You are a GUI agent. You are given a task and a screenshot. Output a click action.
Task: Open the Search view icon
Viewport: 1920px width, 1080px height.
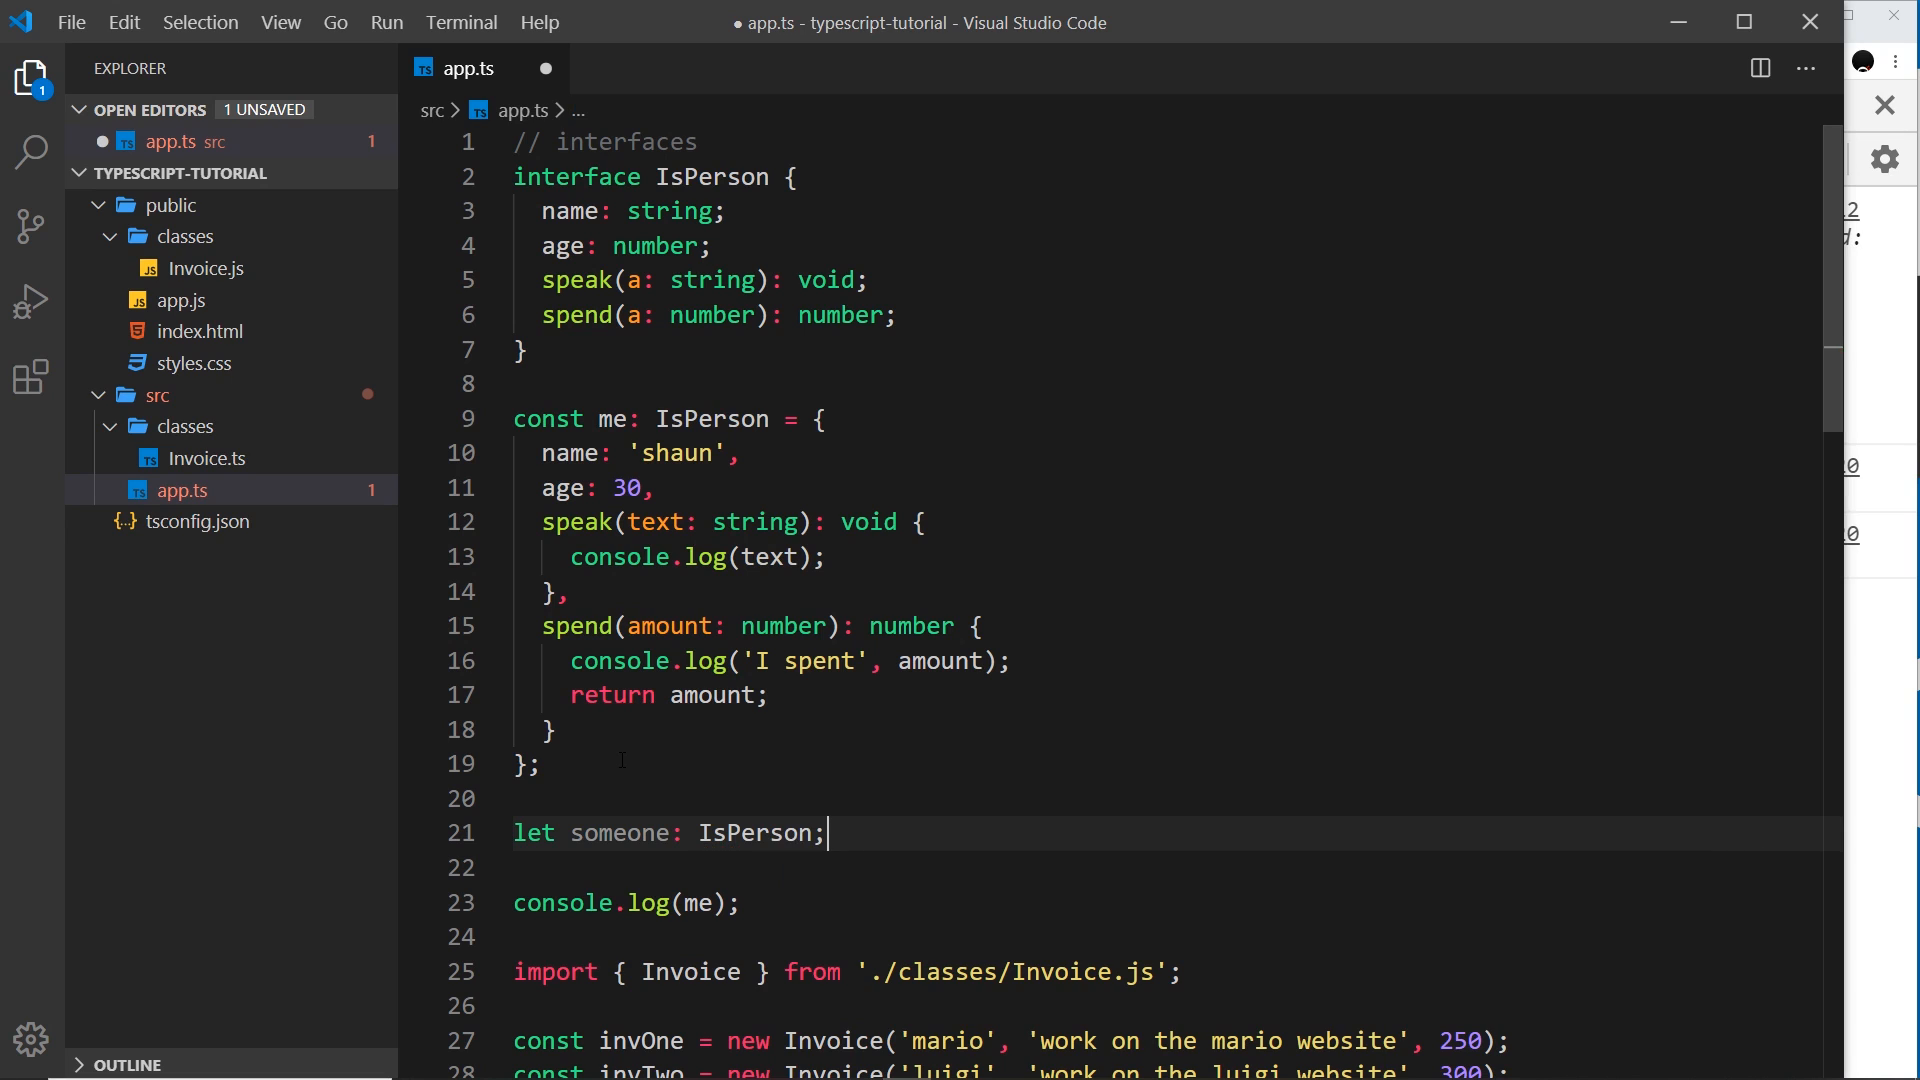tap(32, 153)
